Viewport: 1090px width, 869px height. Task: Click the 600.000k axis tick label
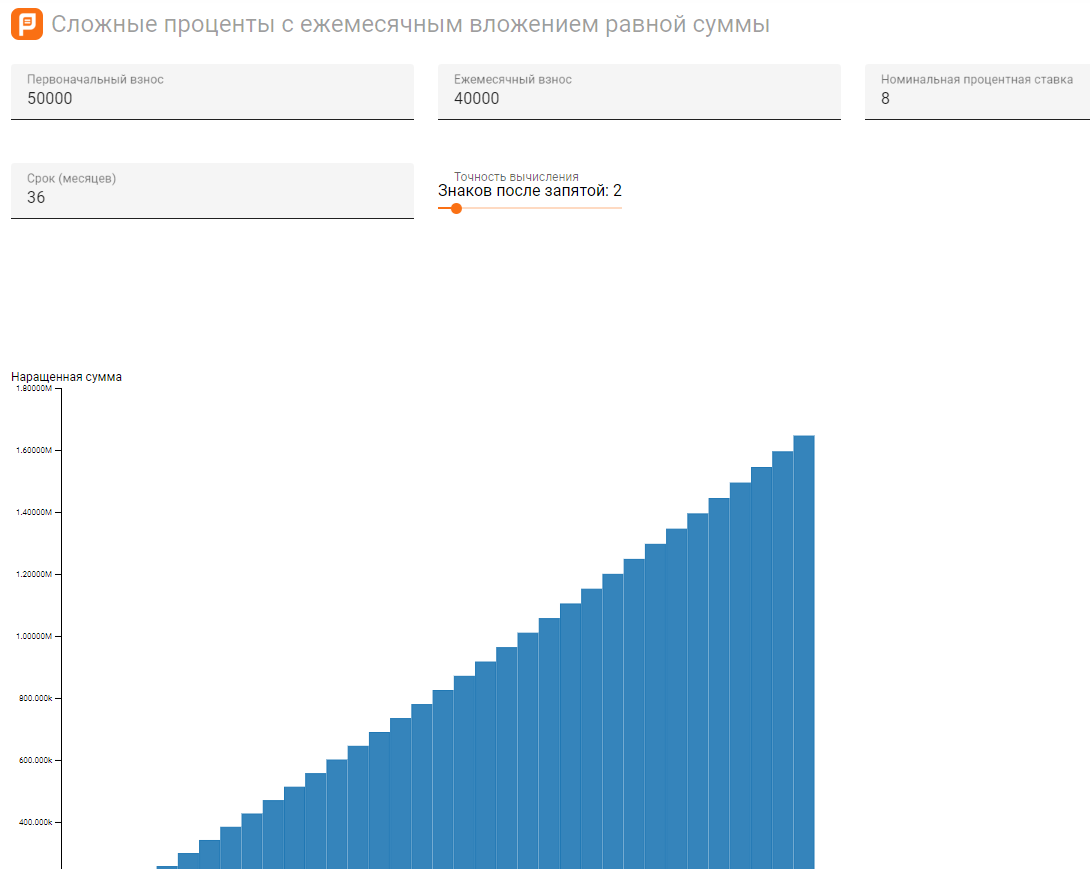[35, 760]
